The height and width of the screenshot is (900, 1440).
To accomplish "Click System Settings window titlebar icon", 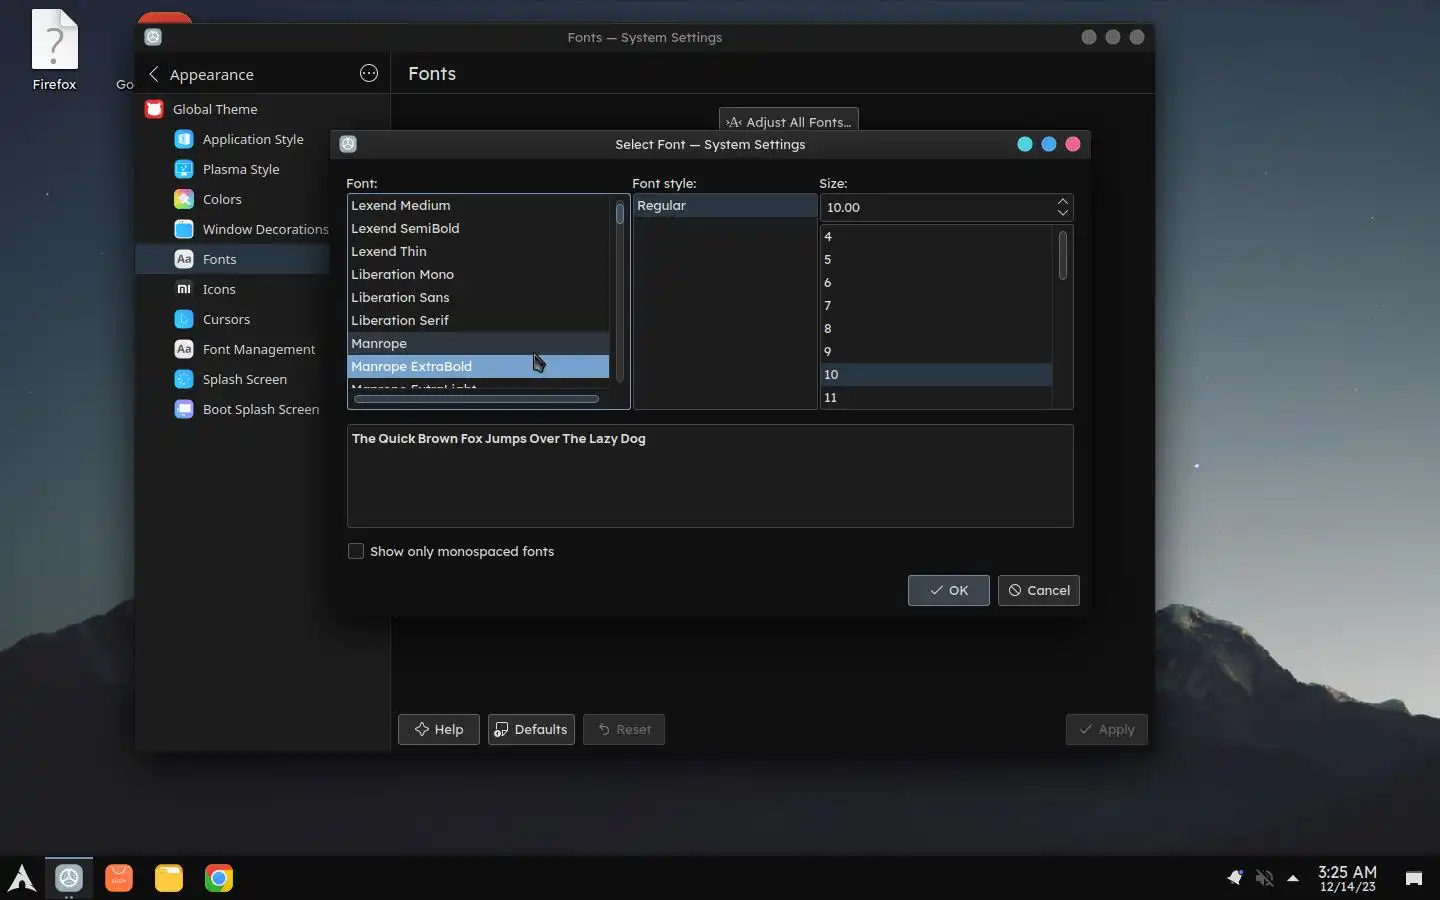I will point(153,37).
